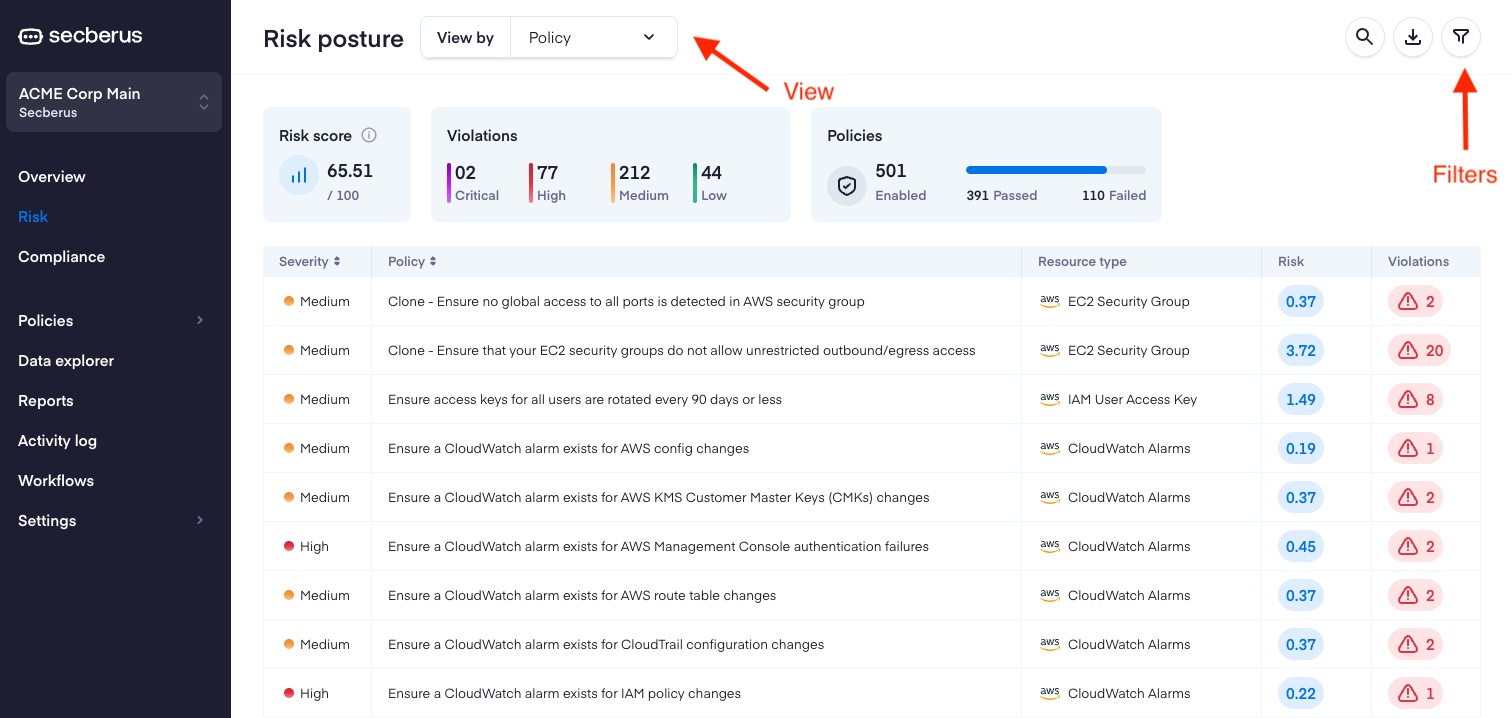Open policy 'Ensure access keys for all users are rotated'
The width and height of the screenshot is (1512, 718).
[x=585, y=399]
